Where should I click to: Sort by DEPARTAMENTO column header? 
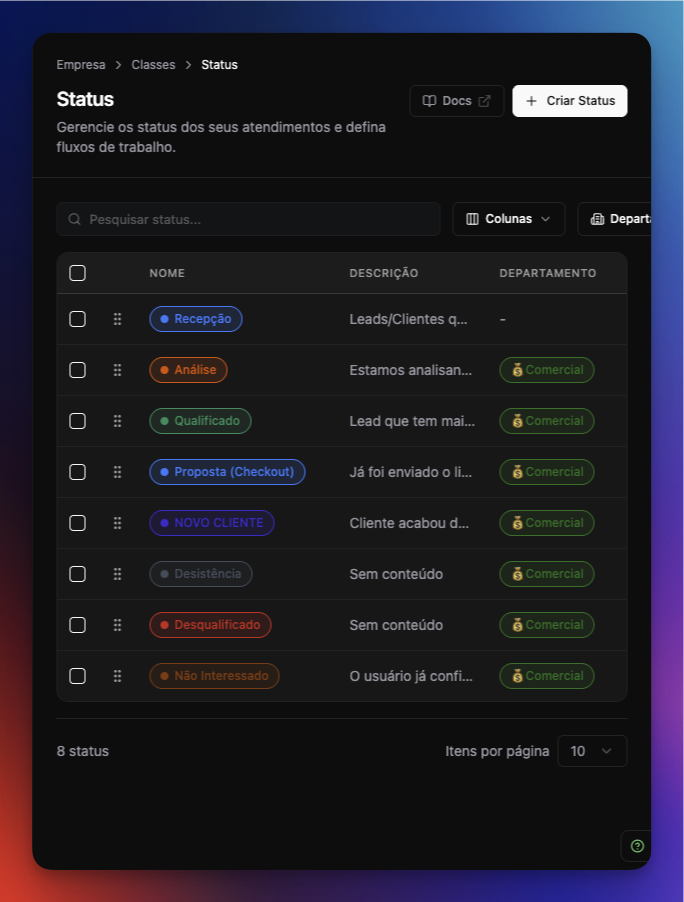pos(548,273)
